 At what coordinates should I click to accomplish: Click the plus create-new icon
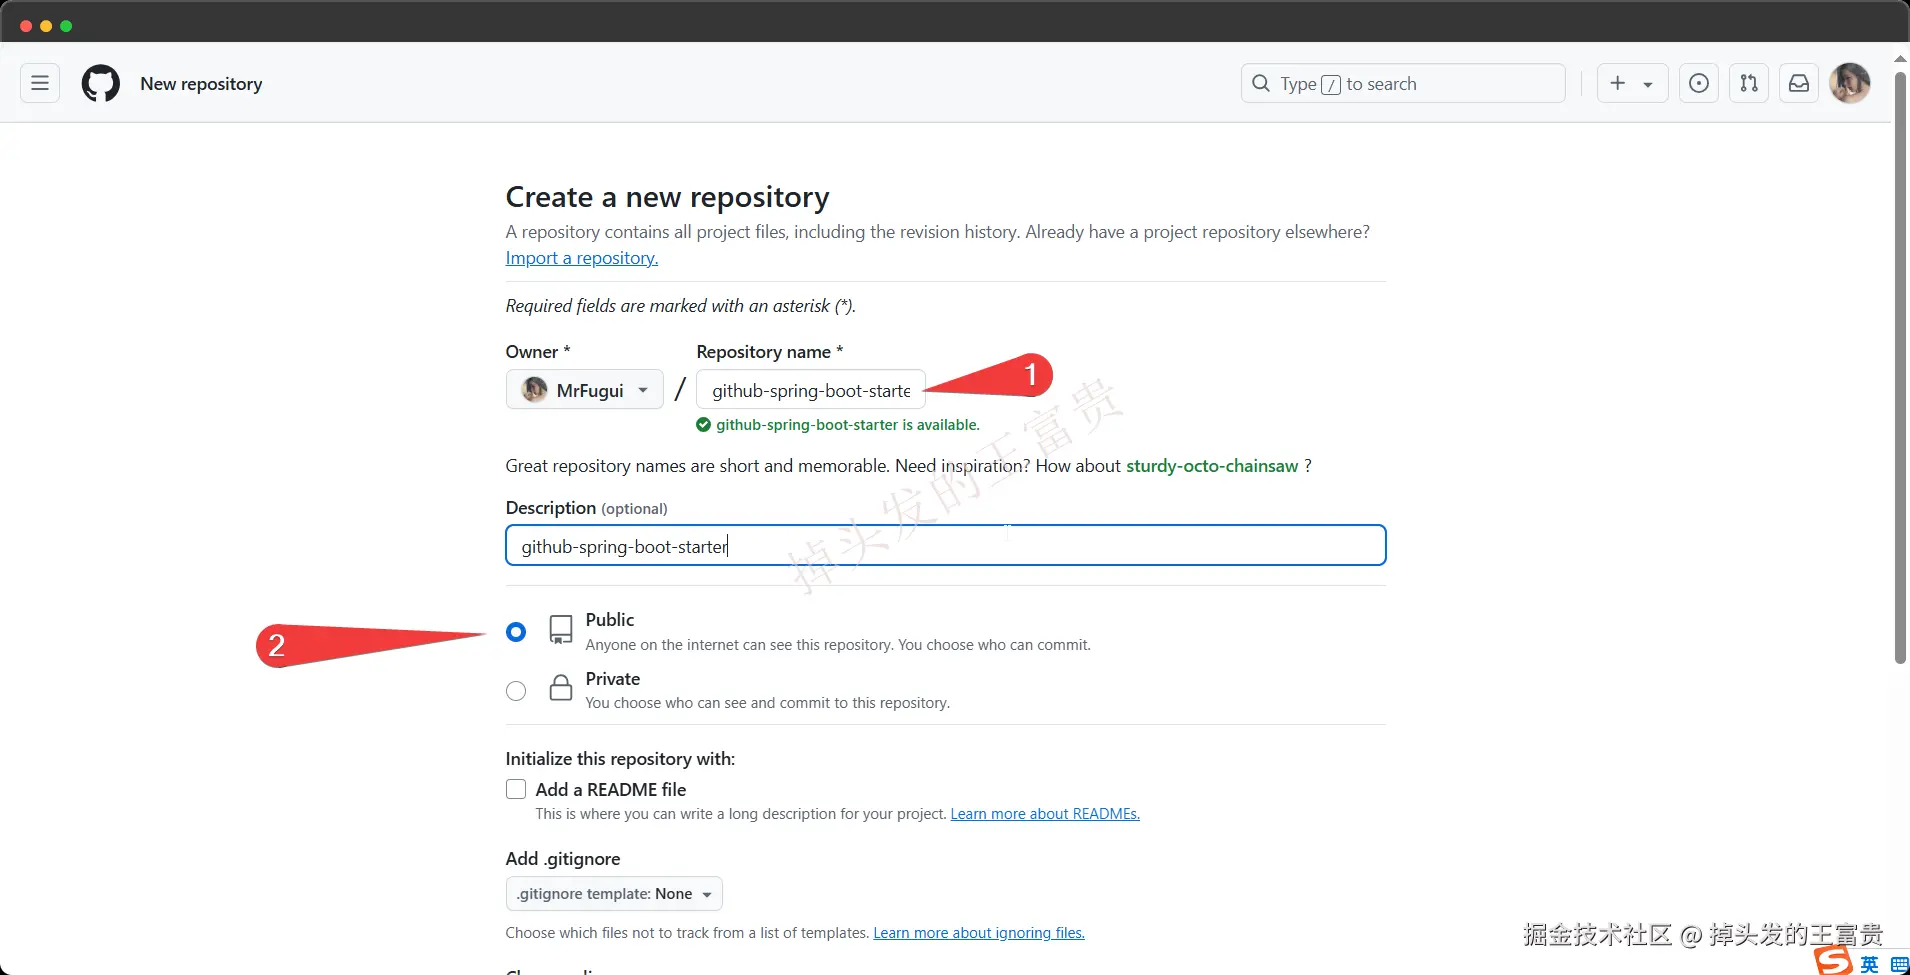(1618, 84)
